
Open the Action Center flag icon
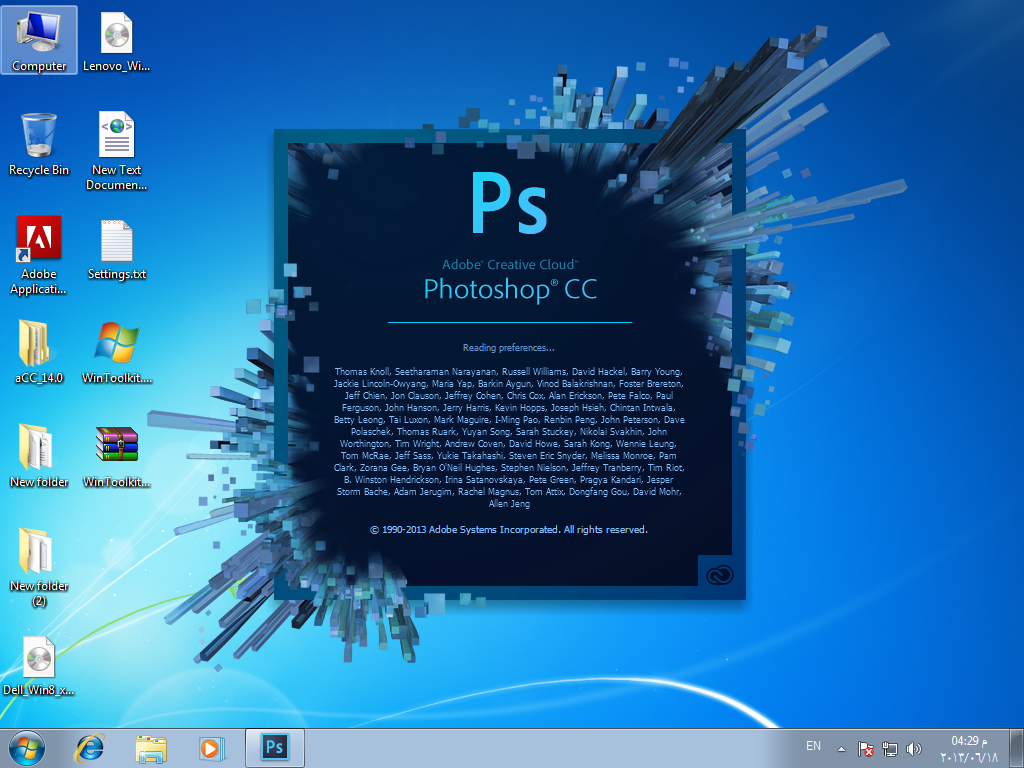(866, 749)
